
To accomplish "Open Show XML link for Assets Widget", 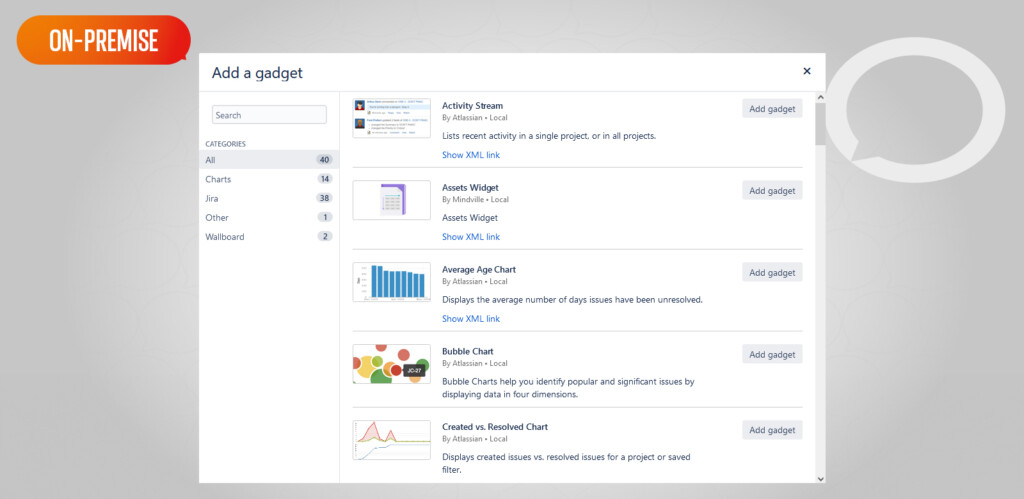I will 471,237.
